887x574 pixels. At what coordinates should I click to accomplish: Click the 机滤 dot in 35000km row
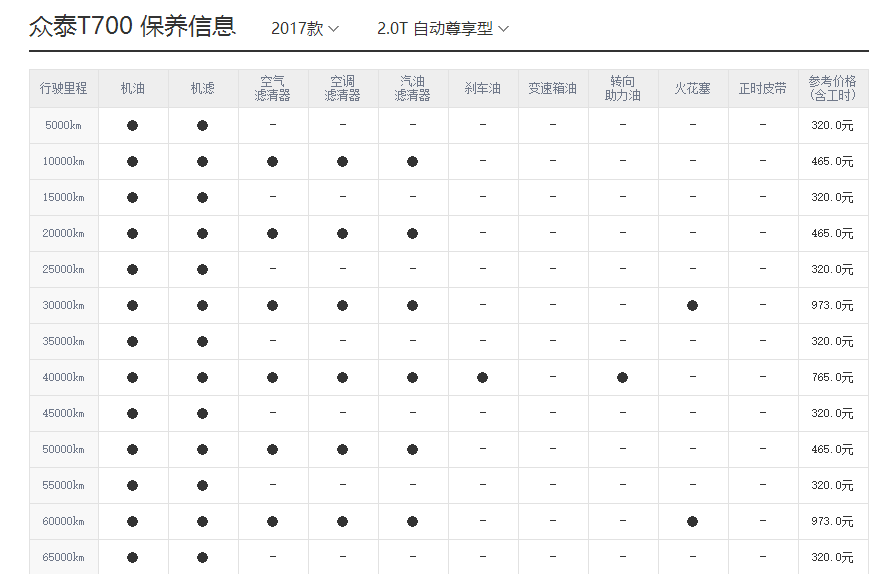[203, 341]
